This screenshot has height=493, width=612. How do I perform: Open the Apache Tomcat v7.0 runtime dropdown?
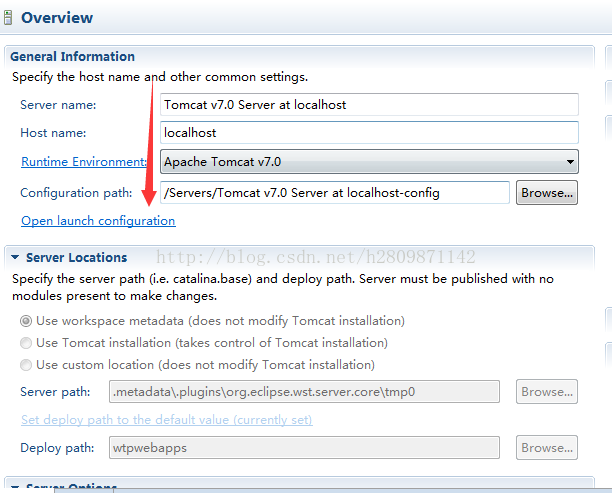(x=369, y=162)
